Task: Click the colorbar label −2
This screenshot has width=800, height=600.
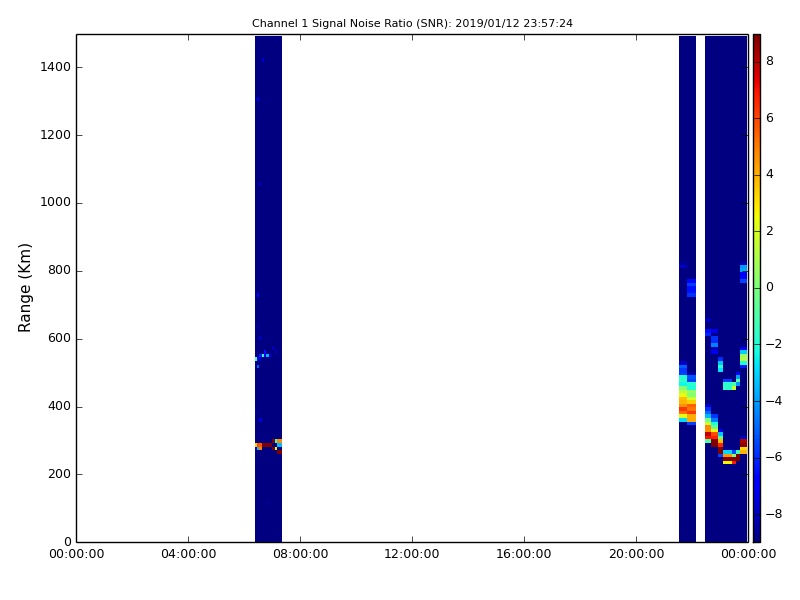Action: (x=774, y=344)
